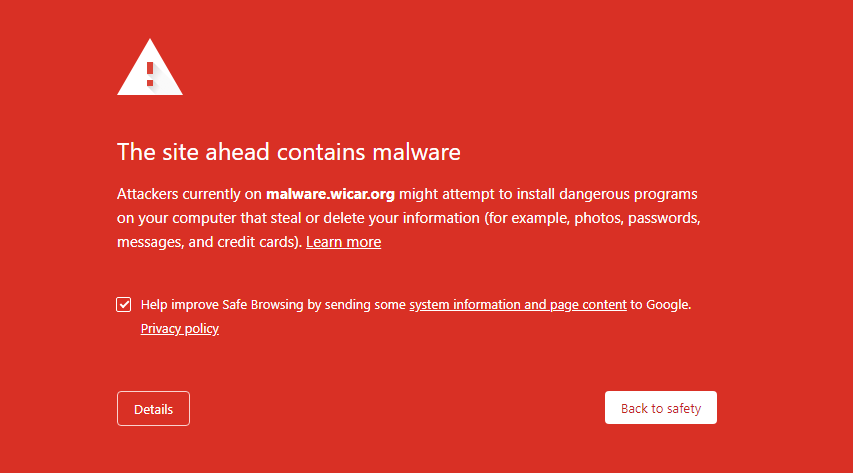
Task: Click the "might attempt to install dangerous programs" text
Action: 548,194
